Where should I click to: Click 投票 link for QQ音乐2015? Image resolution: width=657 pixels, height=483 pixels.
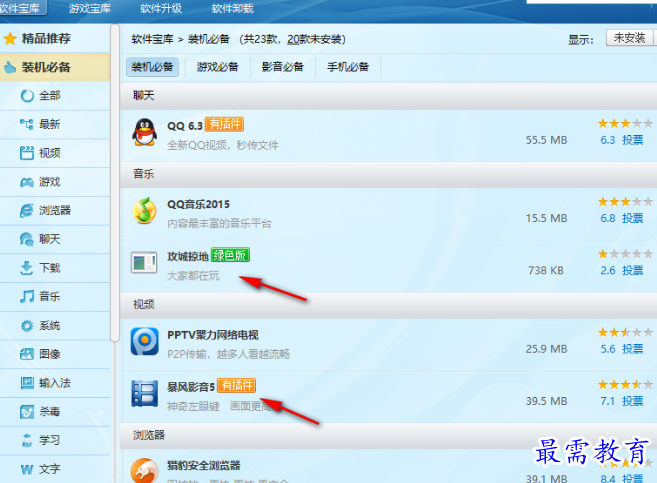coord(633,218)
